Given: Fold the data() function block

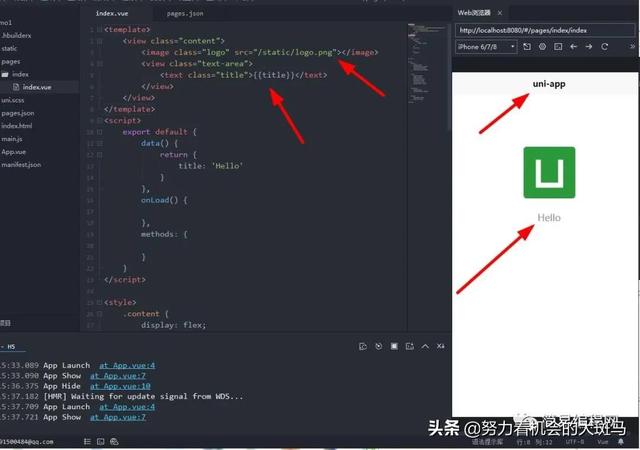Looking at the screenshot, I should tap(99, 143).
